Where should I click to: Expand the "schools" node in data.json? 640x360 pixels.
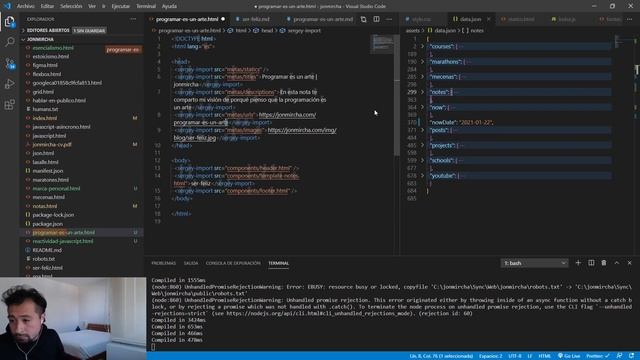click(422, 160)
